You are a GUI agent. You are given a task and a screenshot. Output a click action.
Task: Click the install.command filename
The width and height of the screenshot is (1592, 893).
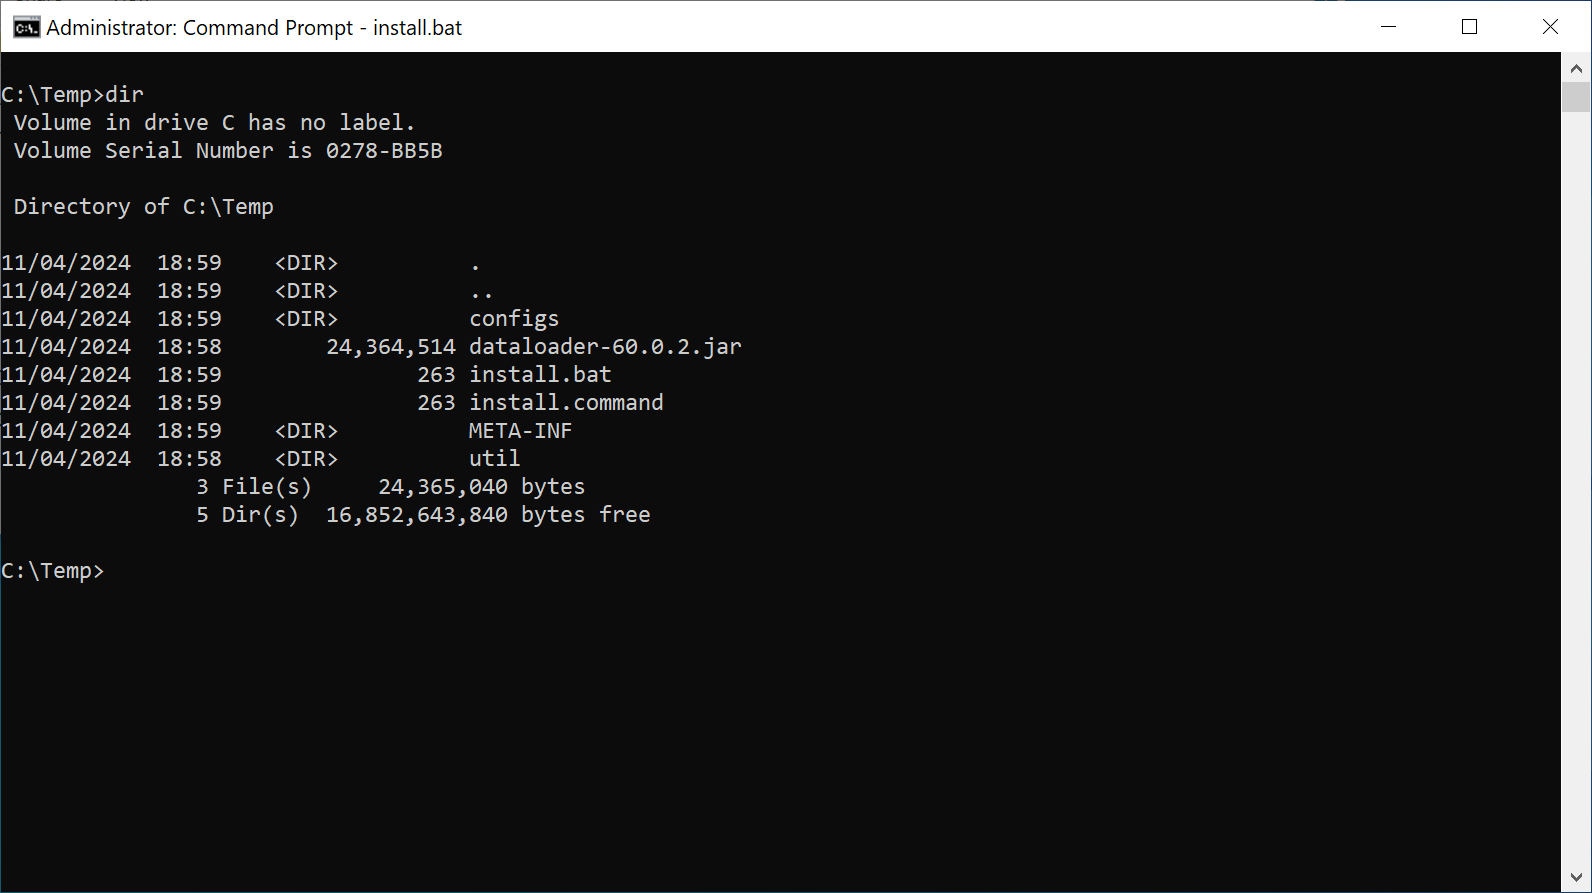click(x=566, y=403)
